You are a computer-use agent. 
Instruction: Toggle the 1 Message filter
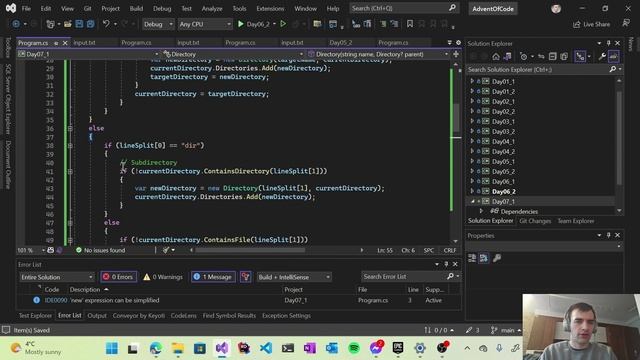[x=213, y=277]
